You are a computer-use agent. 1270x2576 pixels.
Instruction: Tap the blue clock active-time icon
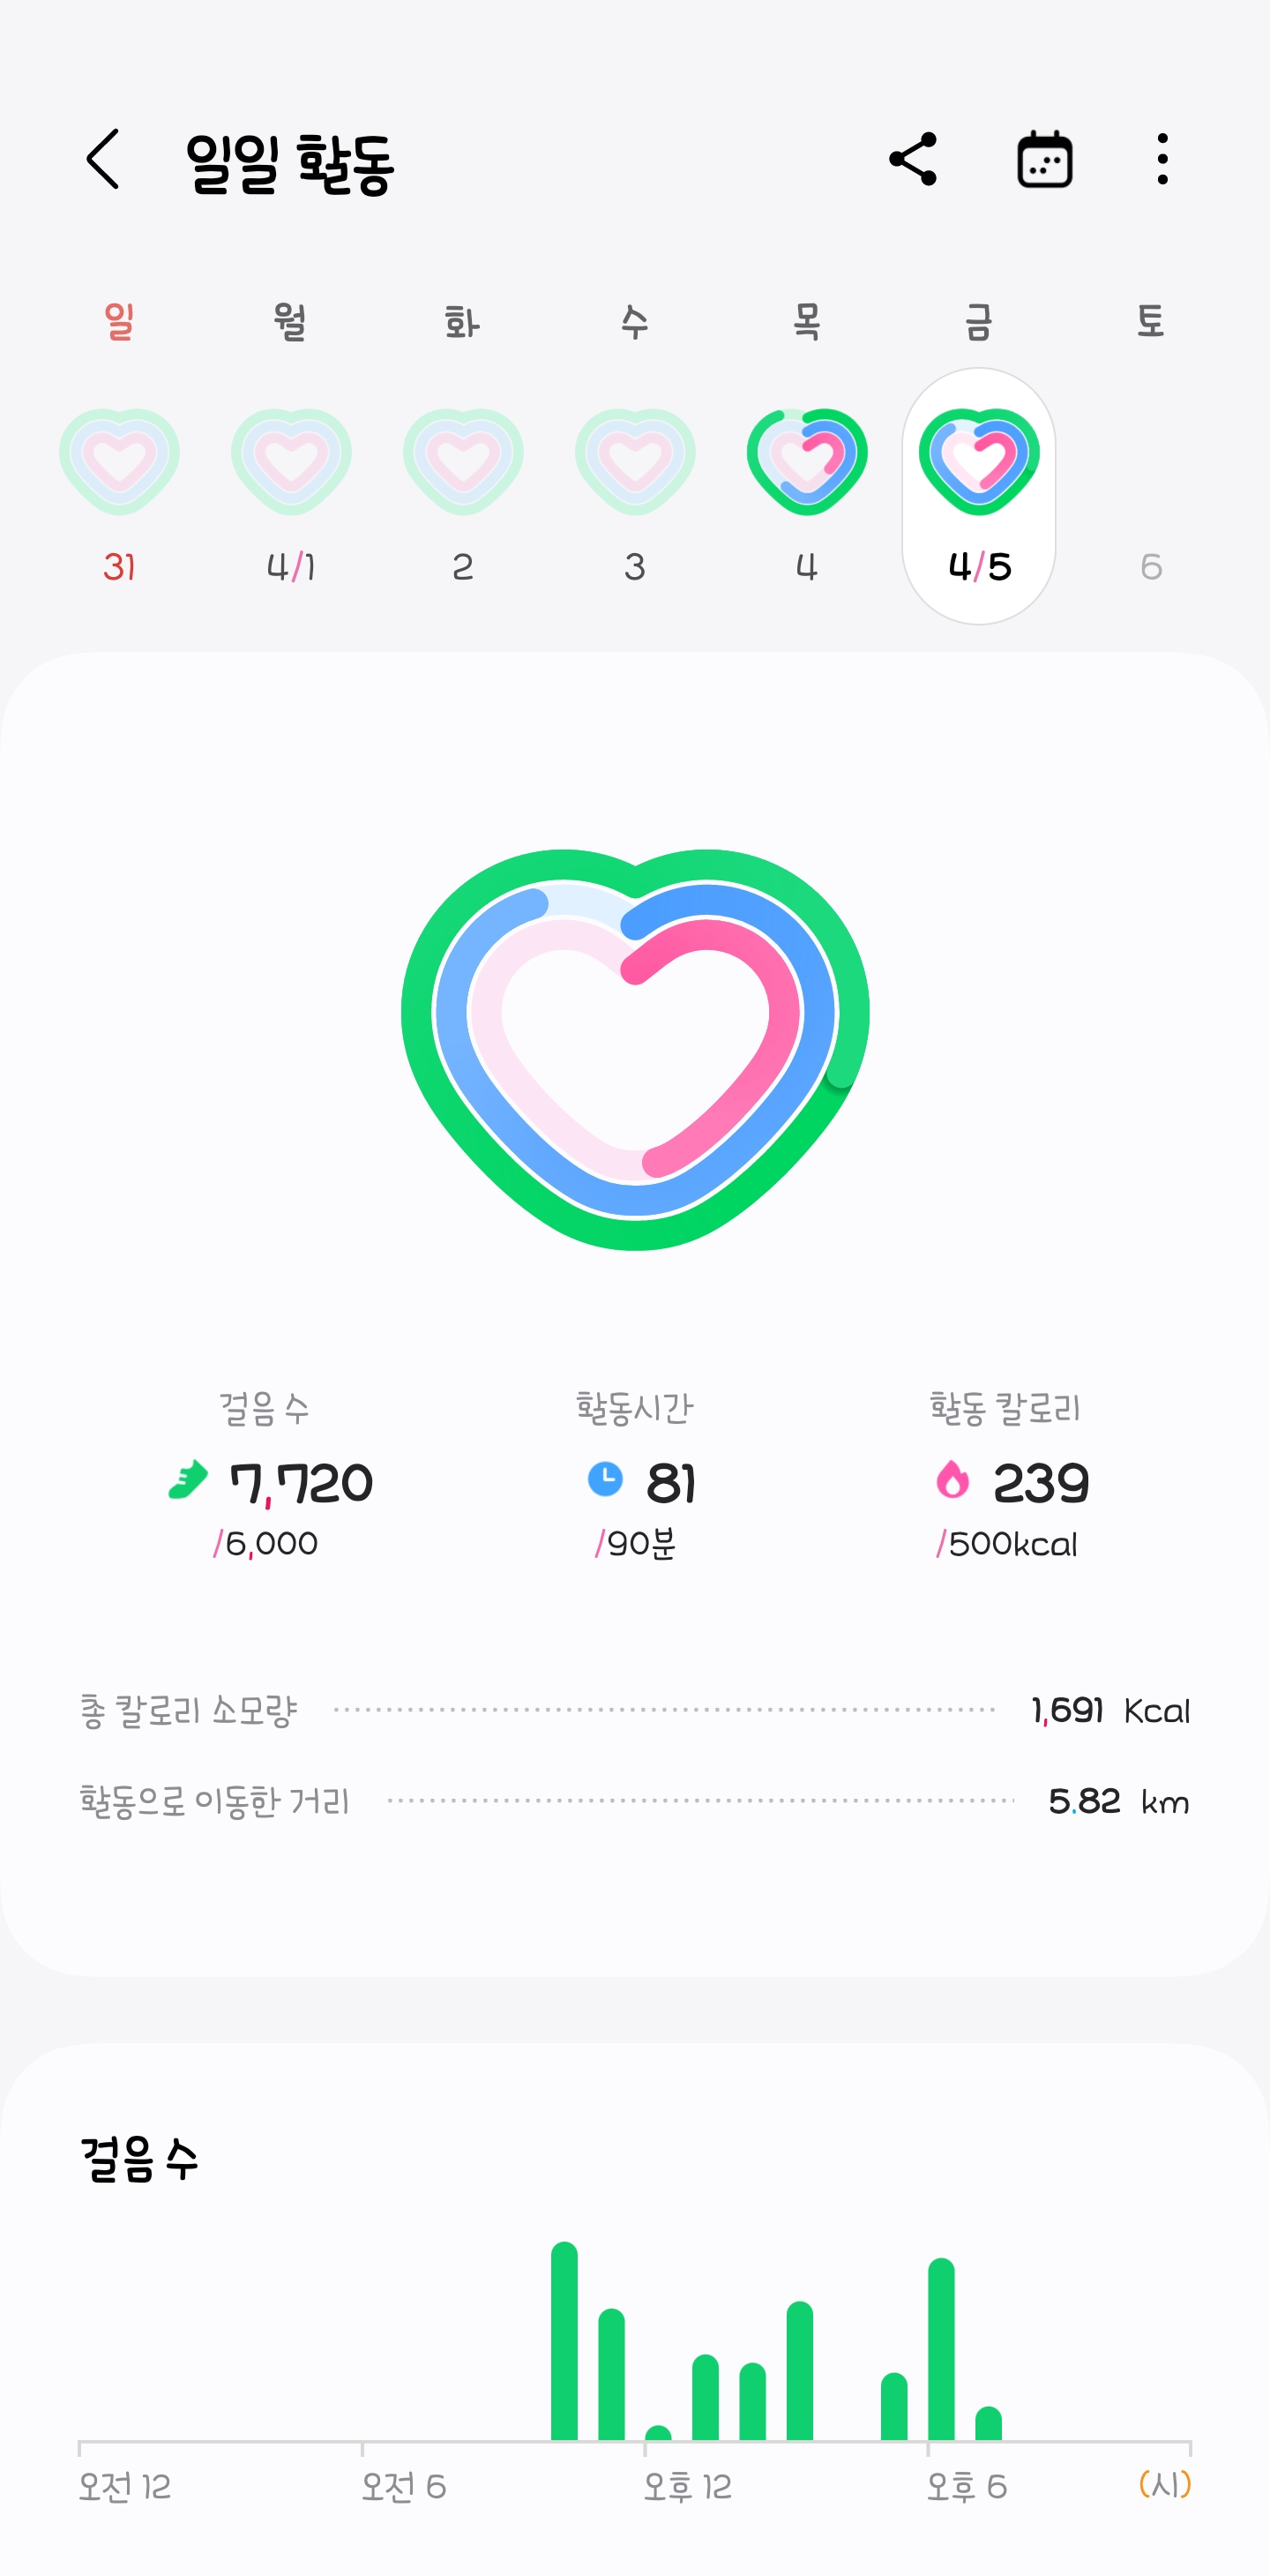605,1479
